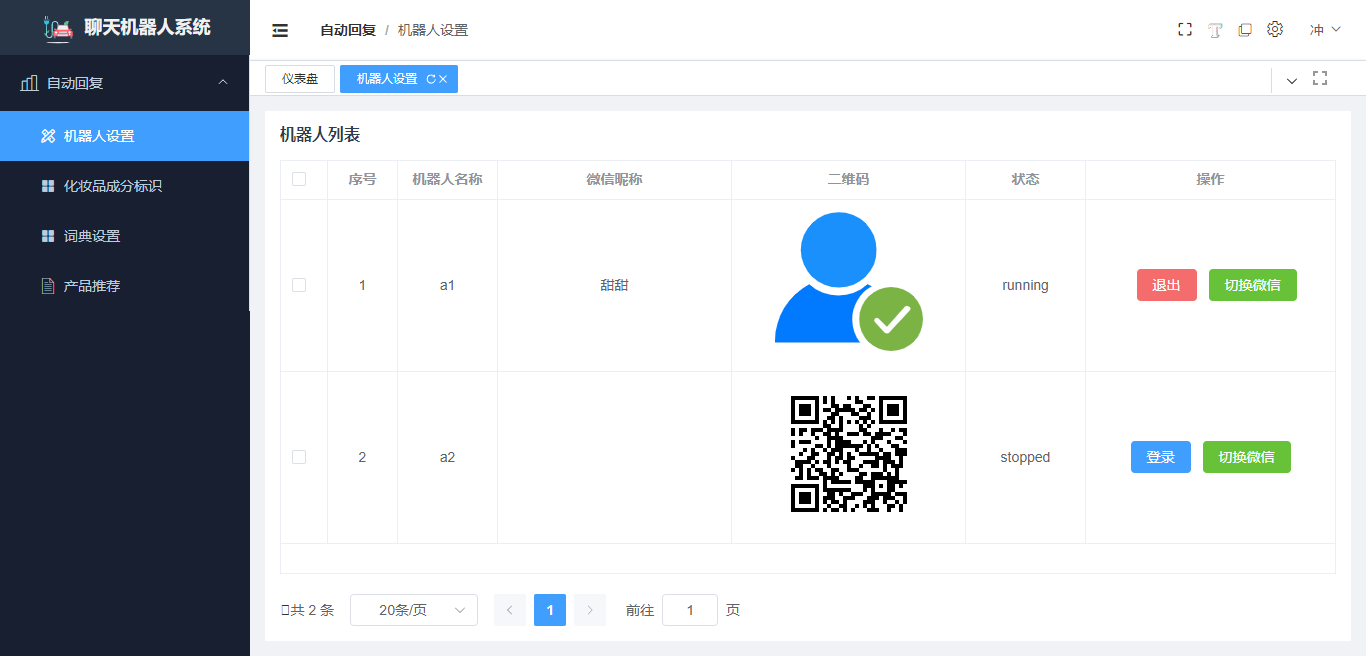Click the 微信昵称 column header
Image resolution: width=1366 pixels, height=656 pixels.
(614, 179)
